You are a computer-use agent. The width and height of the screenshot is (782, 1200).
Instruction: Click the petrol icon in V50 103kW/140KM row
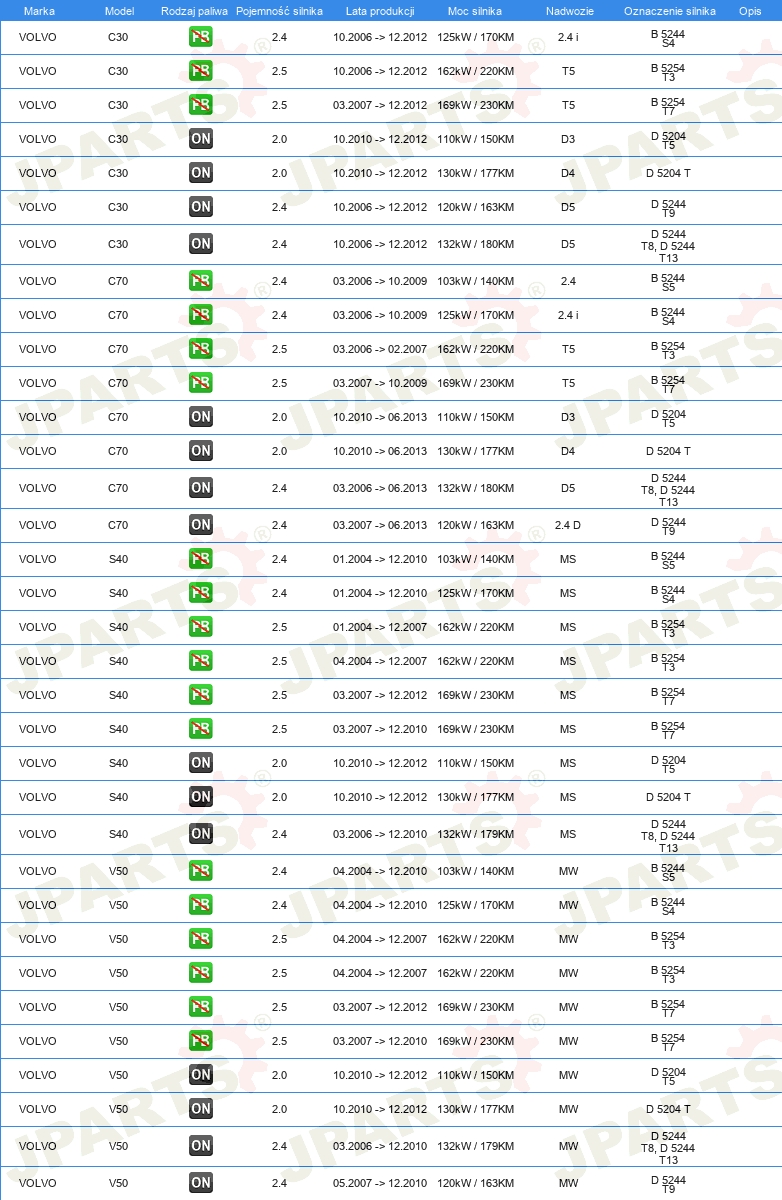point(201,872)
